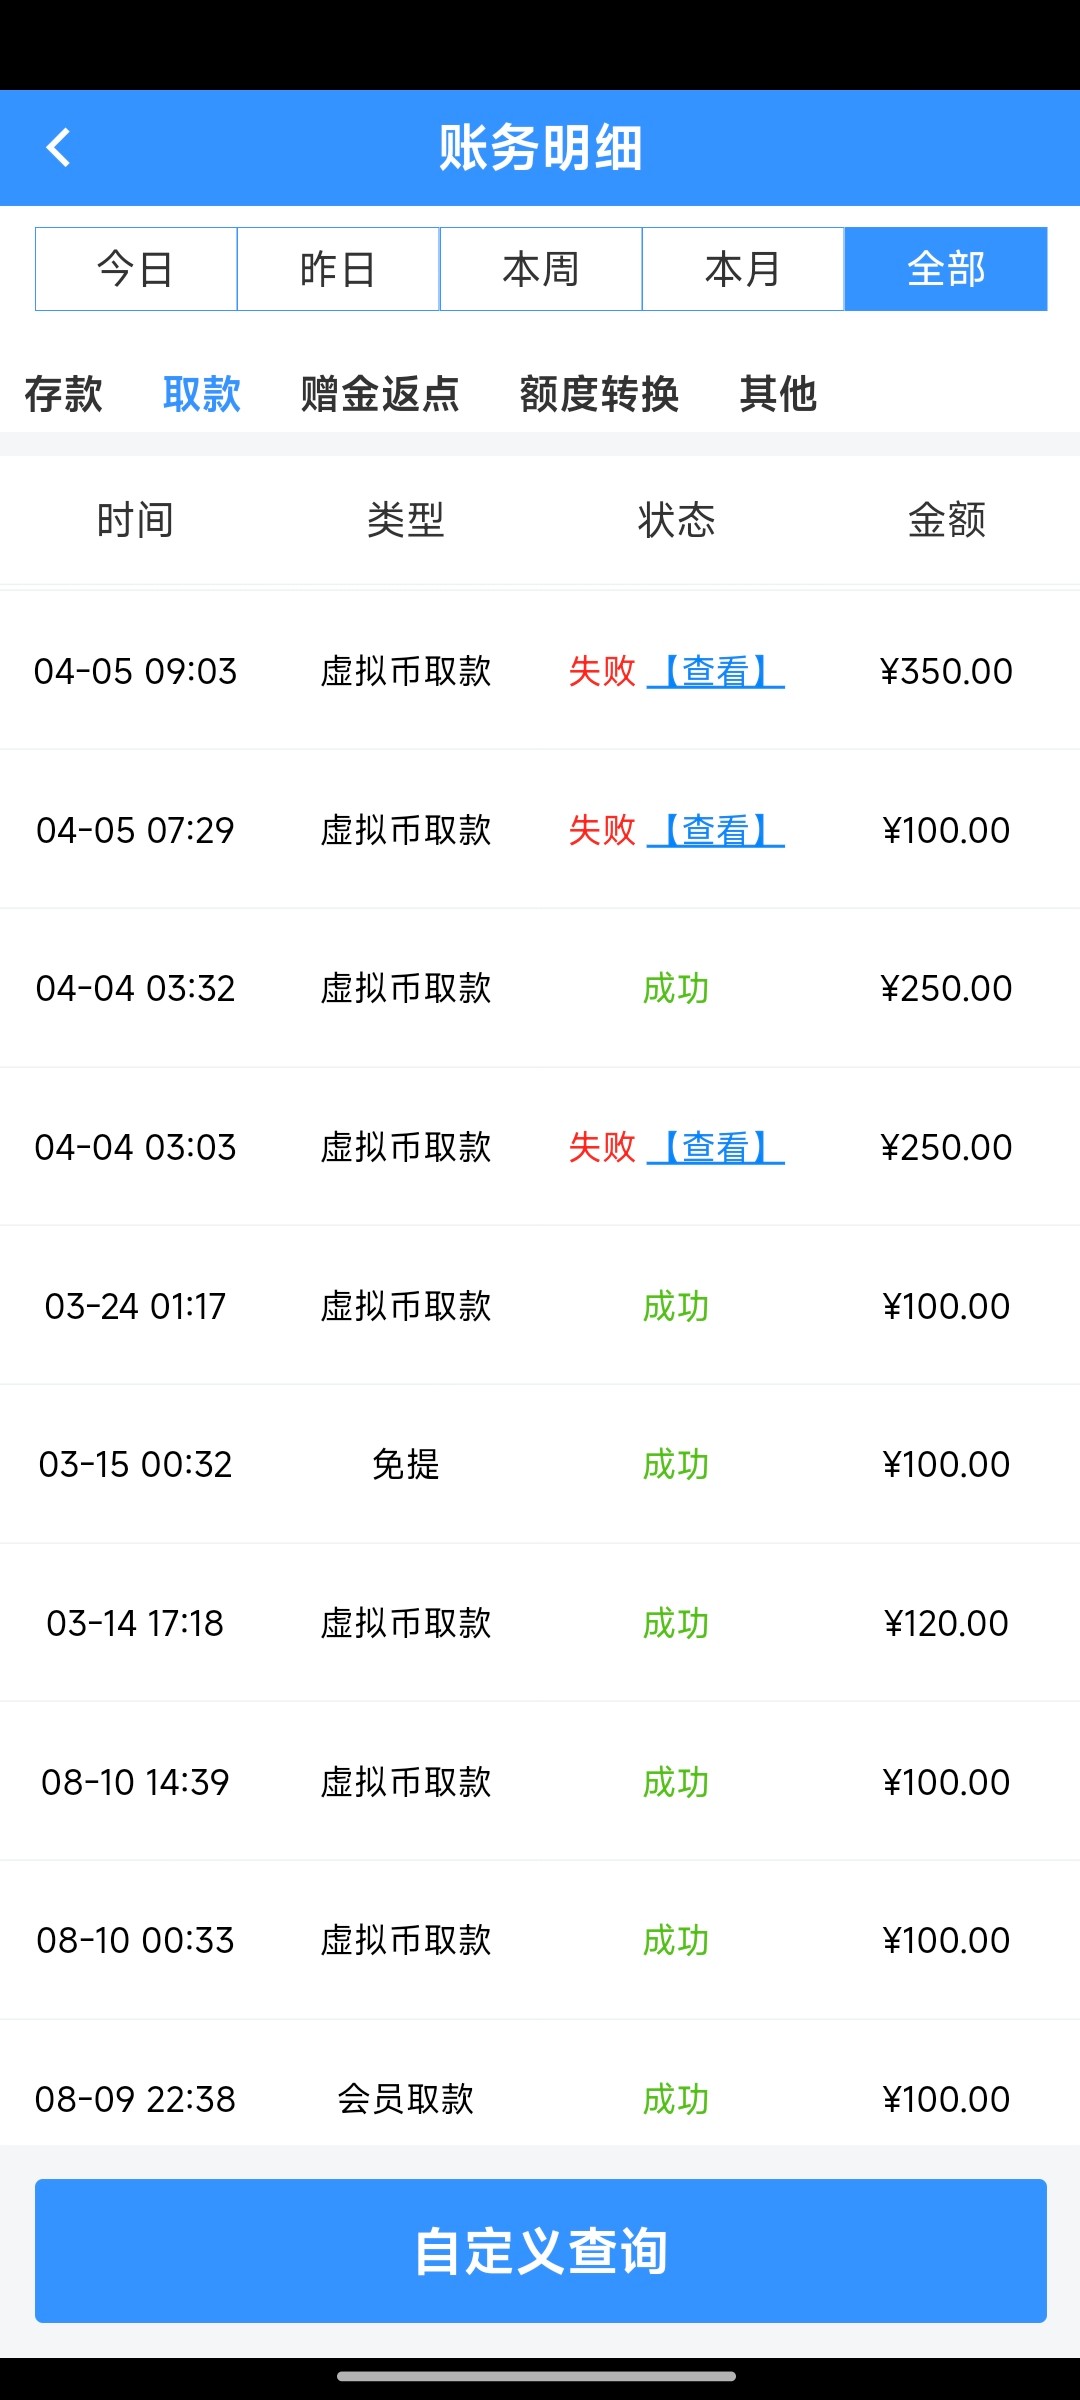Switch to 额度转换 tab
The image size is (1080, 2400).
599,394
